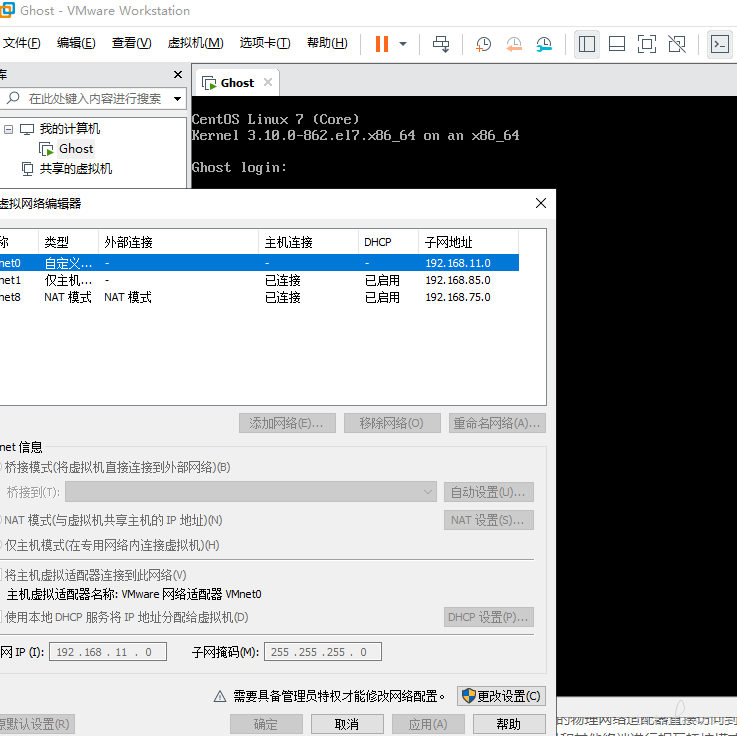Expand the library search dropdown arrow
Image resolution: width=737 pixels, height=736 pixels.
(177, 99)
